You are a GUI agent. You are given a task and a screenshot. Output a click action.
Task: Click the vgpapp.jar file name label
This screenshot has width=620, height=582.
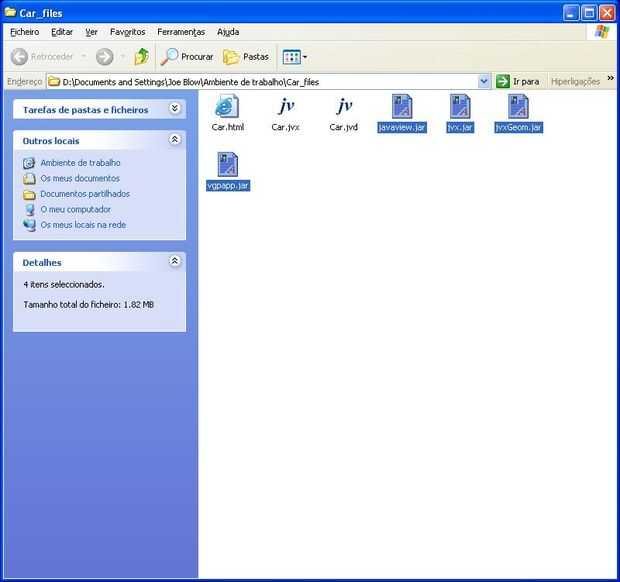click(228, 185)
